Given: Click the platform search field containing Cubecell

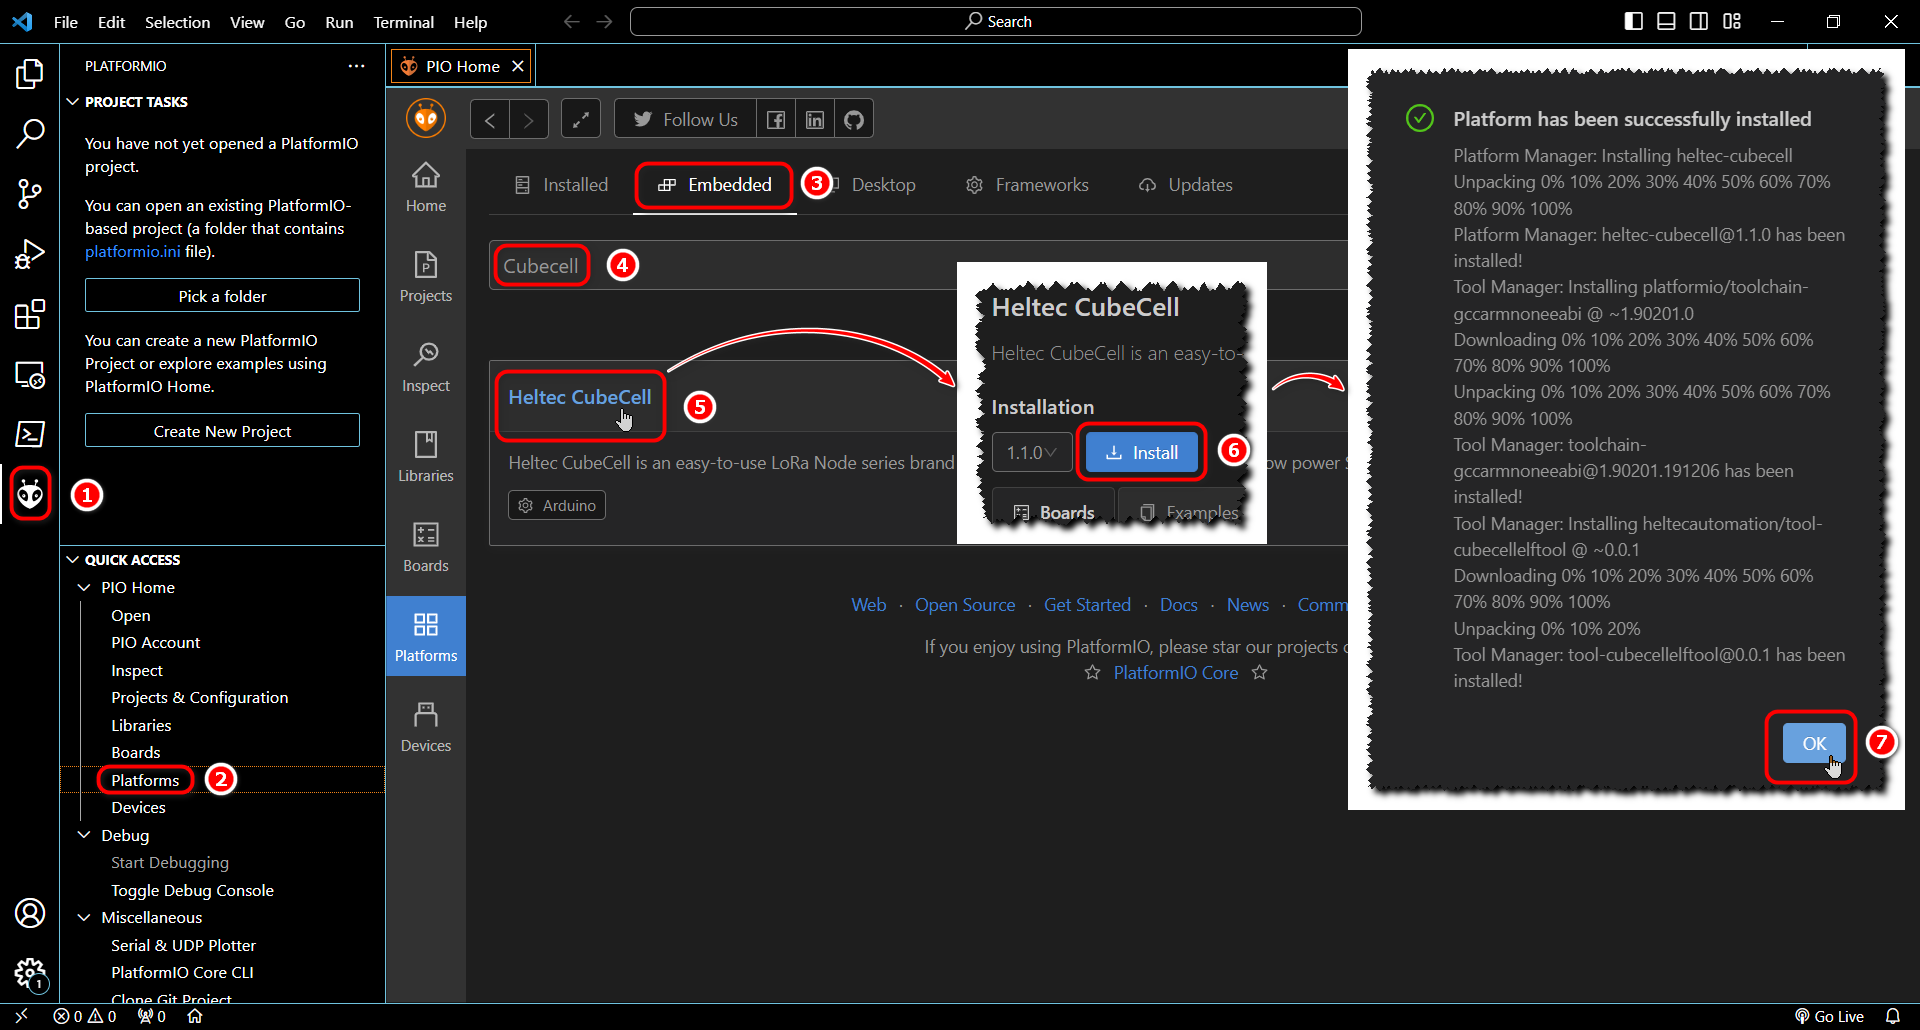Looking at the screenshot, I should pos(918,266).
